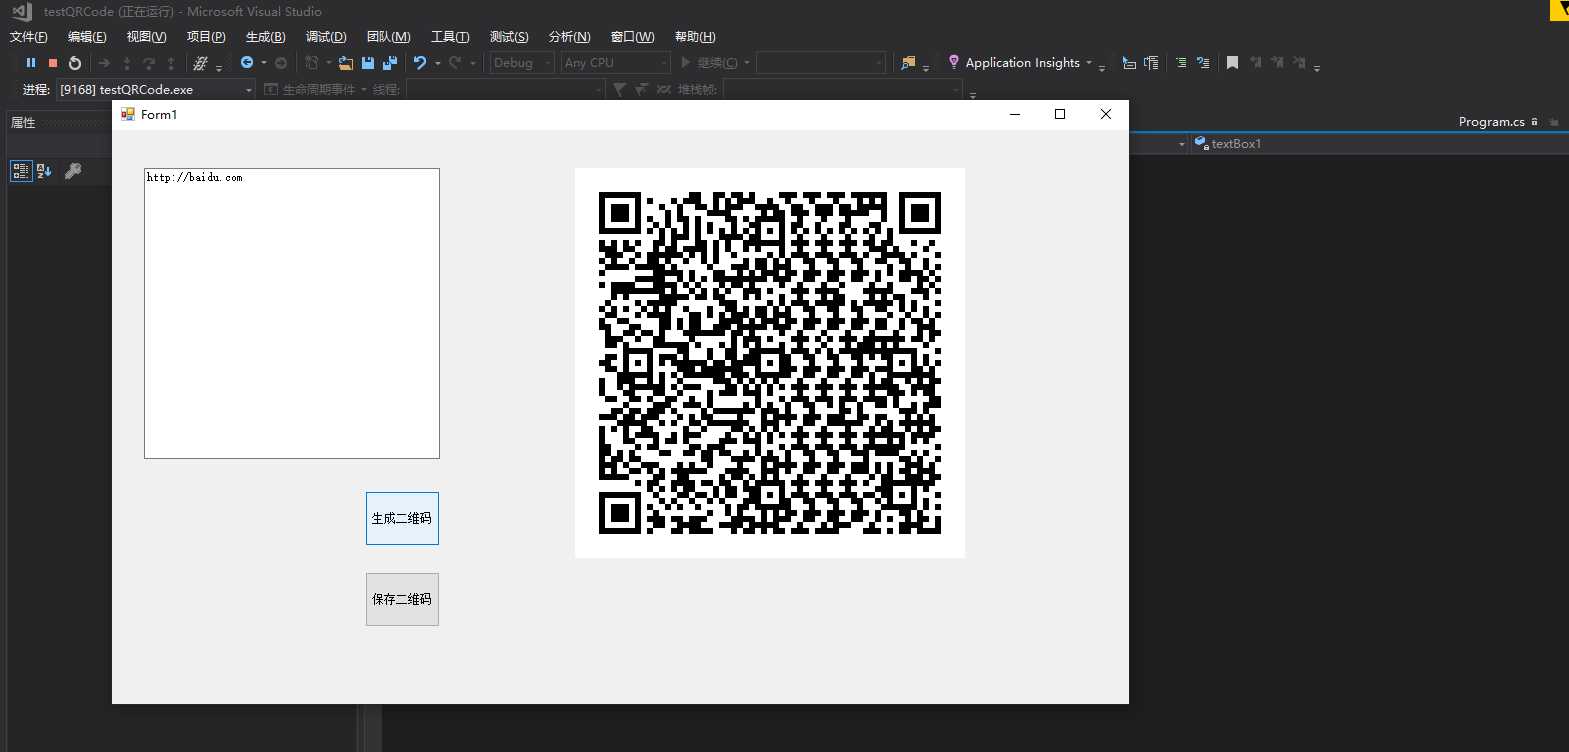The width and height of the screenshot is (1569, 752).
Task: Click the Application Insights lightbulb icon
Action: coord(954,62)
